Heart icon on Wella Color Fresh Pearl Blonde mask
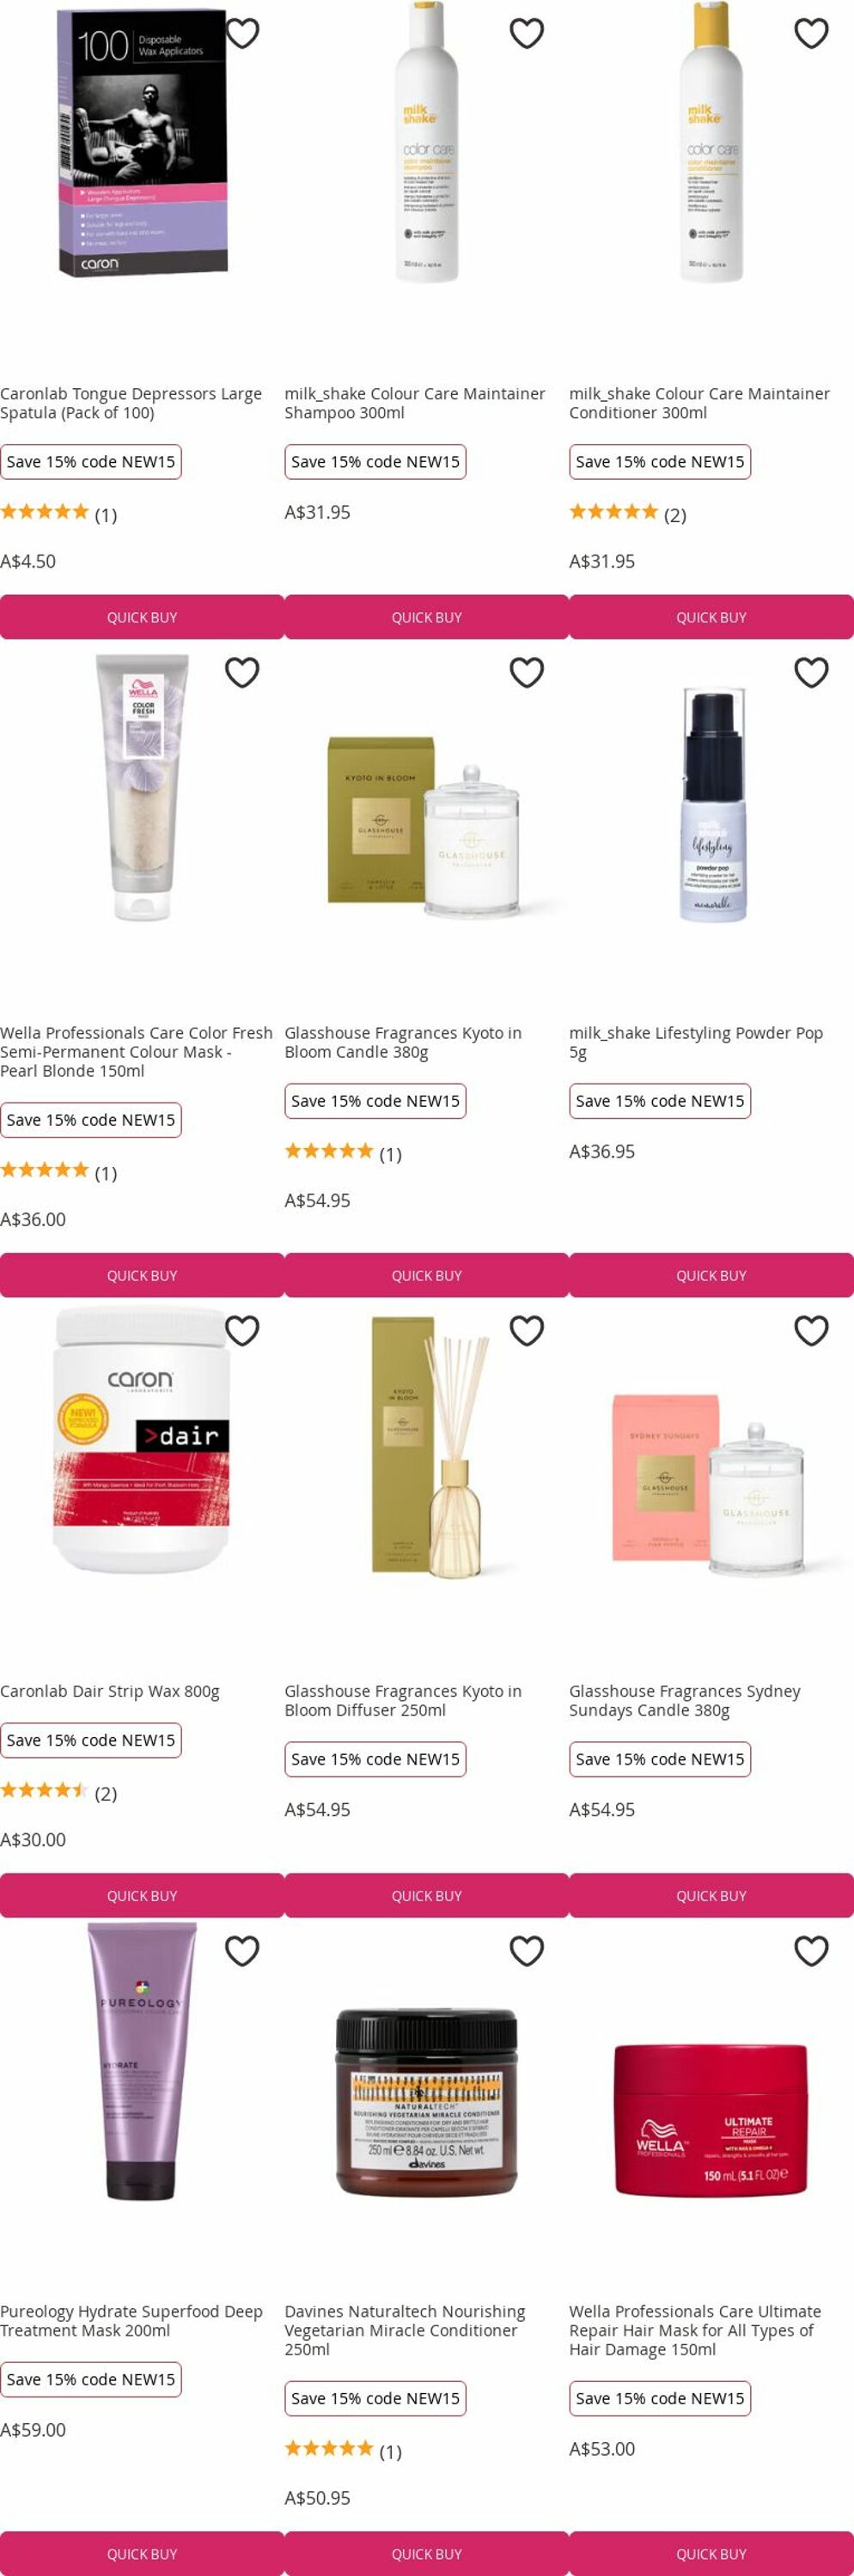854x2576 pixels. coord(242,672)
